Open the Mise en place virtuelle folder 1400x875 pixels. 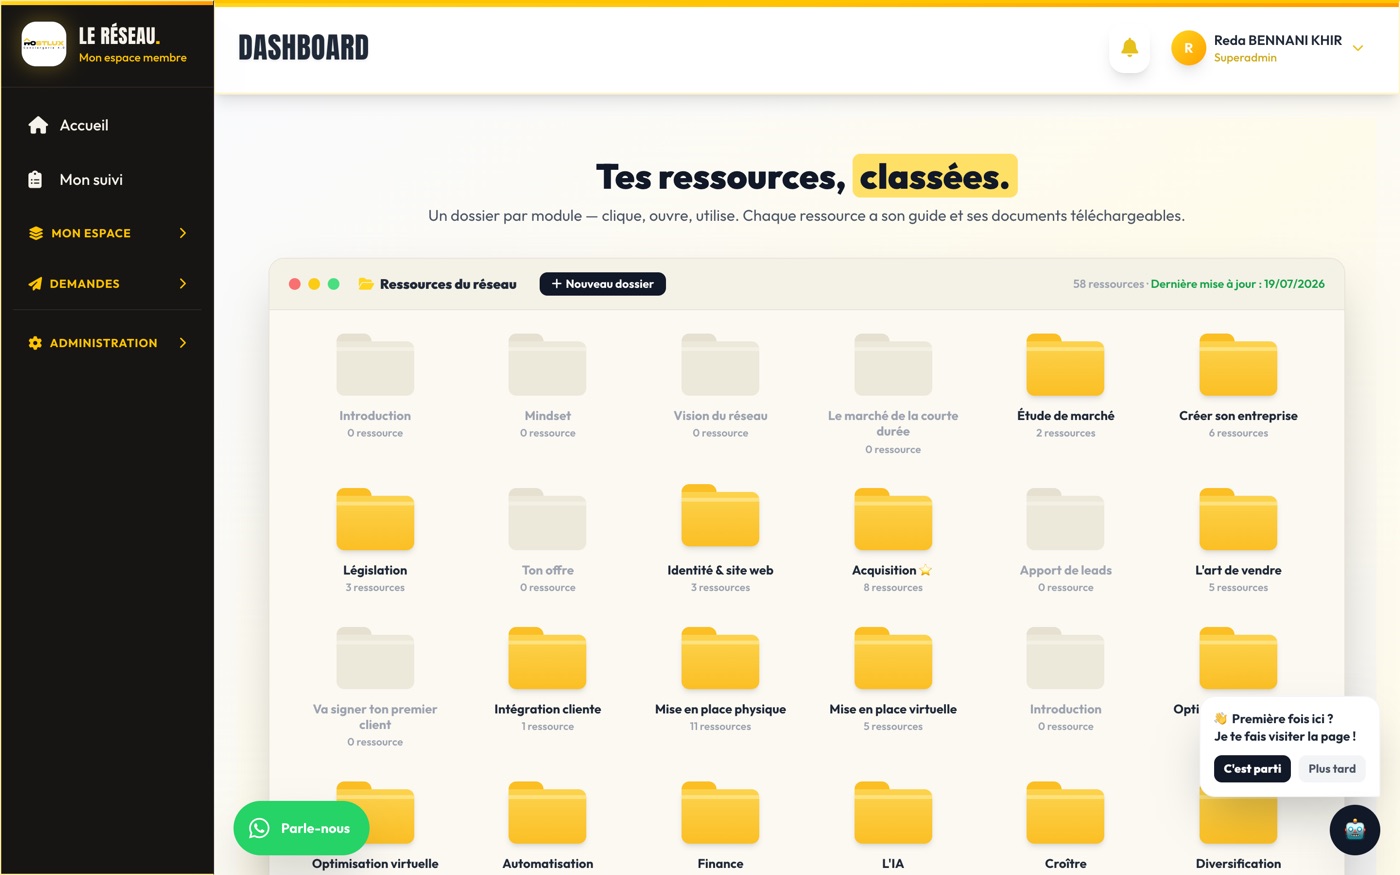point(893,679)
